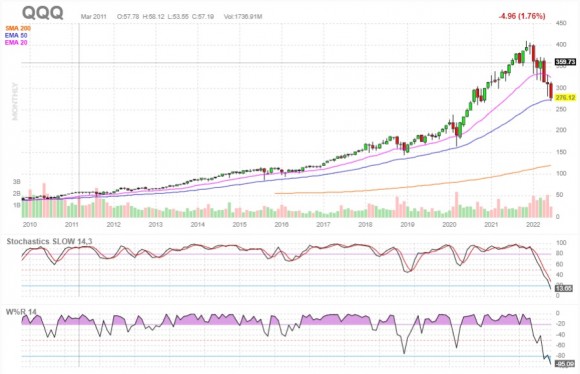
Task: Click the 2020 year axis label
Action: (x=449, y=225)
